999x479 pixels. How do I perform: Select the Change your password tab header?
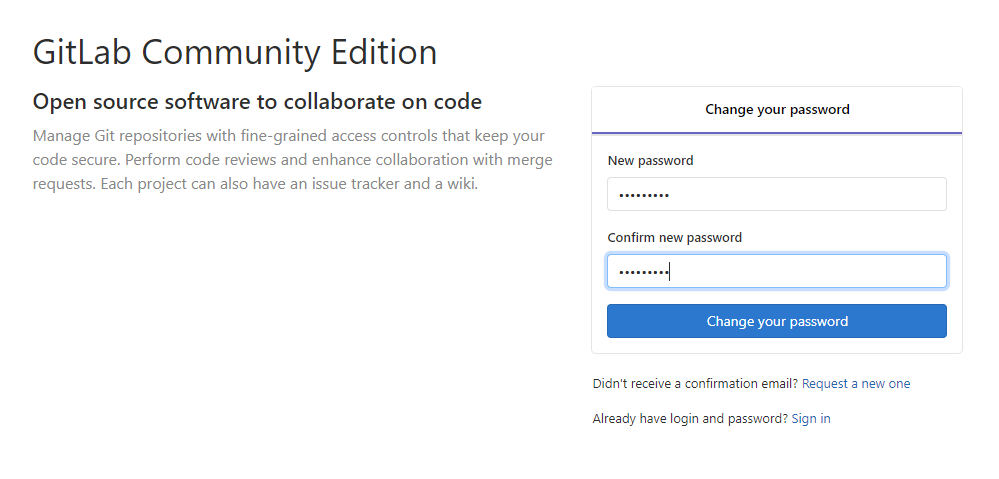[777, 109]
